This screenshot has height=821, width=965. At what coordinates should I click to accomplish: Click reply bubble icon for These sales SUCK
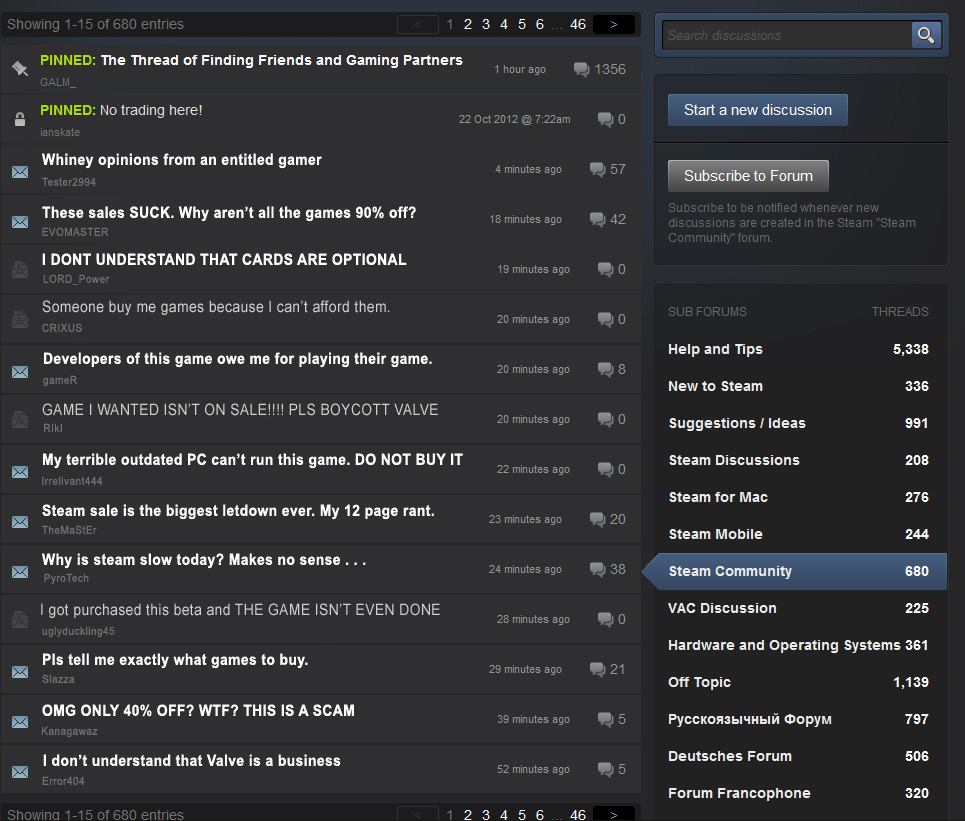pyautogui.click(x=598, y=219)
